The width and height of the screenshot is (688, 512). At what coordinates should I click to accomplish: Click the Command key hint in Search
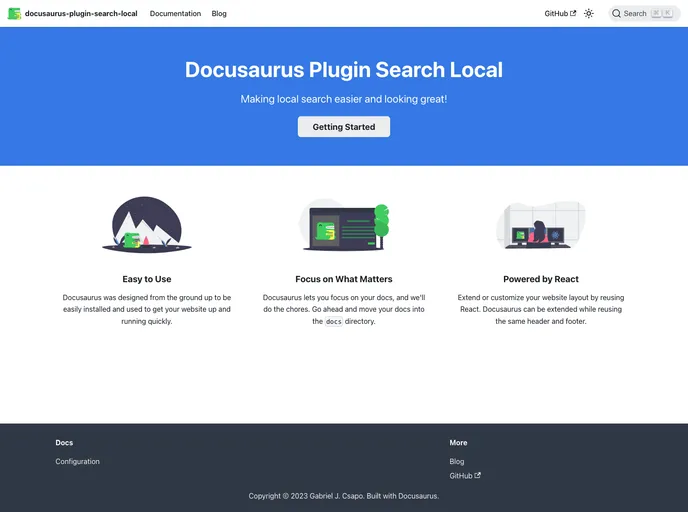click(656, 13)
